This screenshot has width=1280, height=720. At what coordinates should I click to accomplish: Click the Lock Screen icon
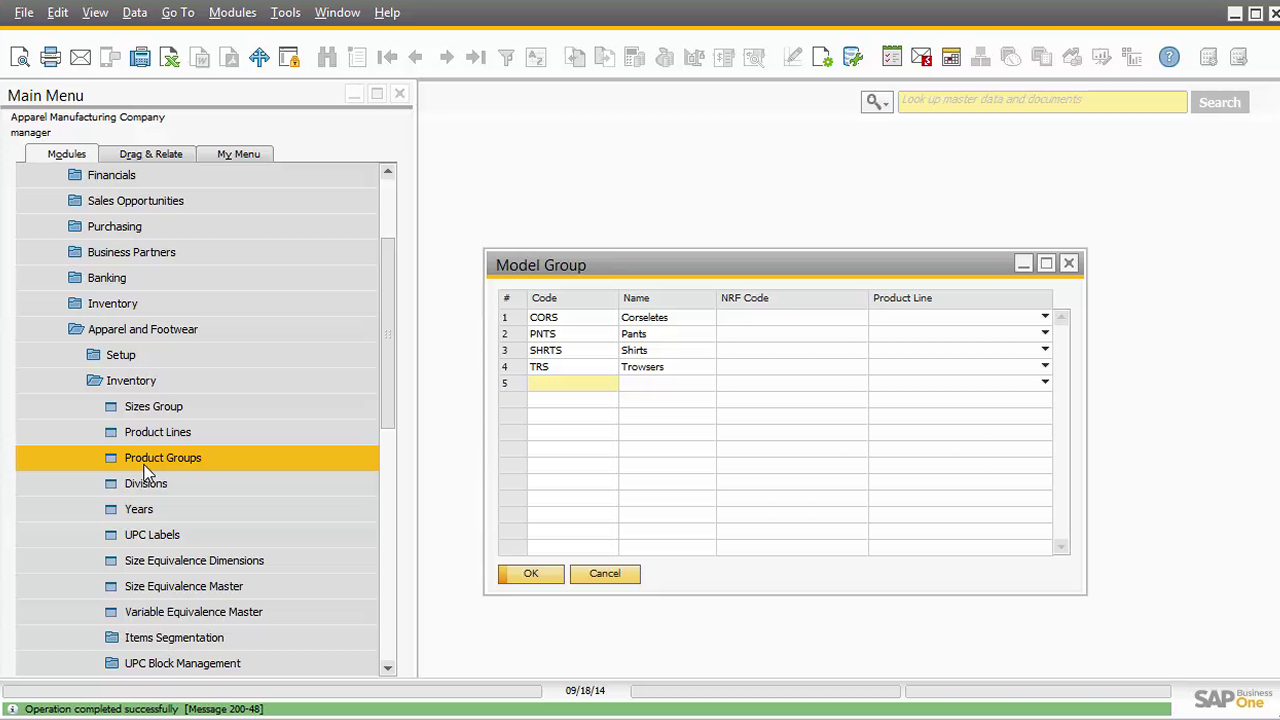click(289, 57)
